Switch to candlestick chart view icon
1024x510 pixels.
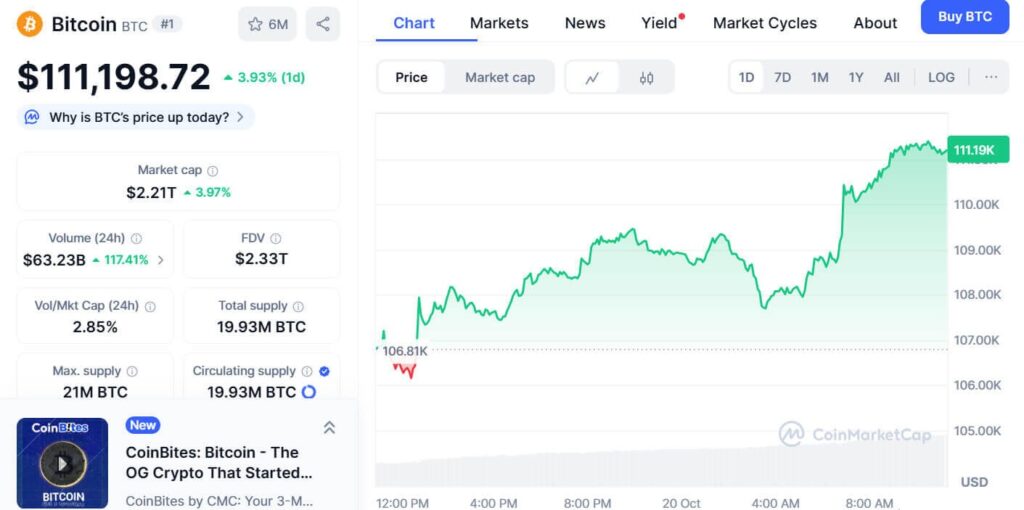646,77
